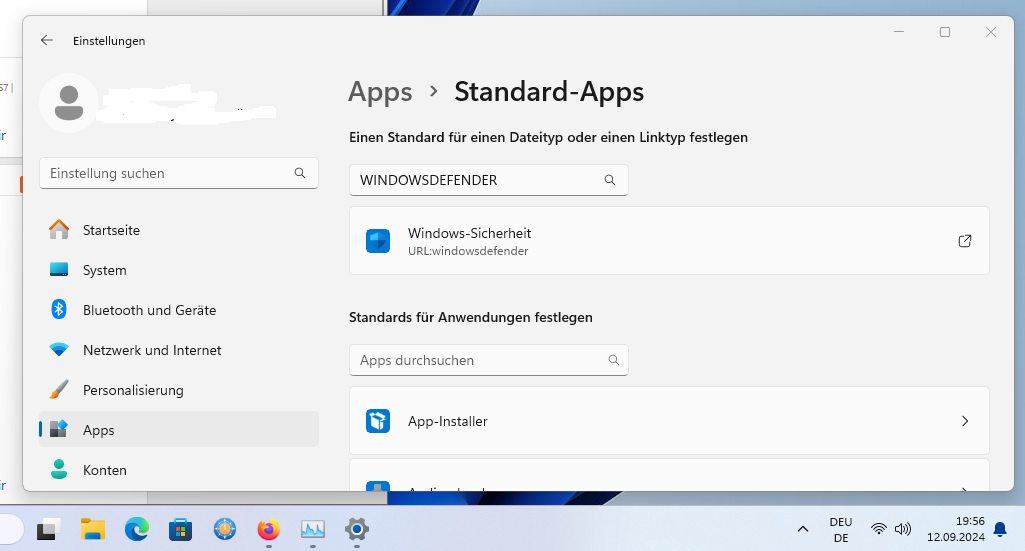
Task: Click the round compass app in taskbar
Action: coord(225,529)
